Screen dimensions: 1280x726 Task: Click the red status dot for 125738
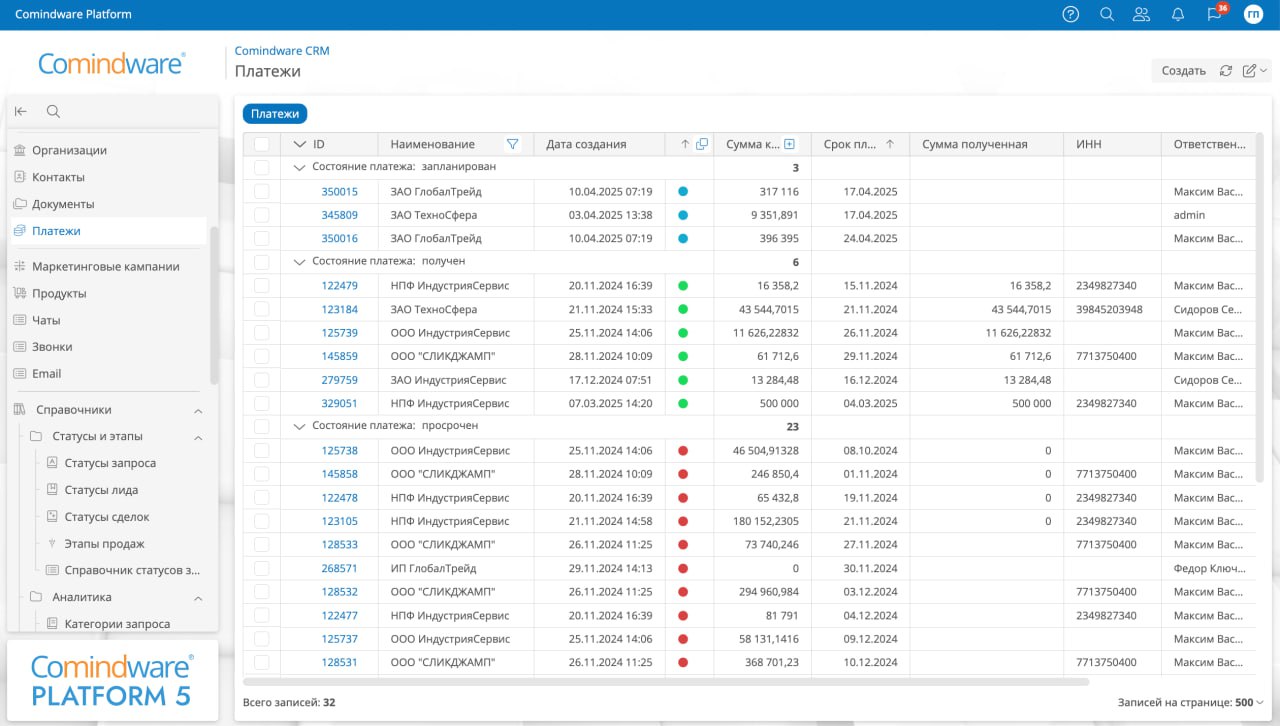683,450
